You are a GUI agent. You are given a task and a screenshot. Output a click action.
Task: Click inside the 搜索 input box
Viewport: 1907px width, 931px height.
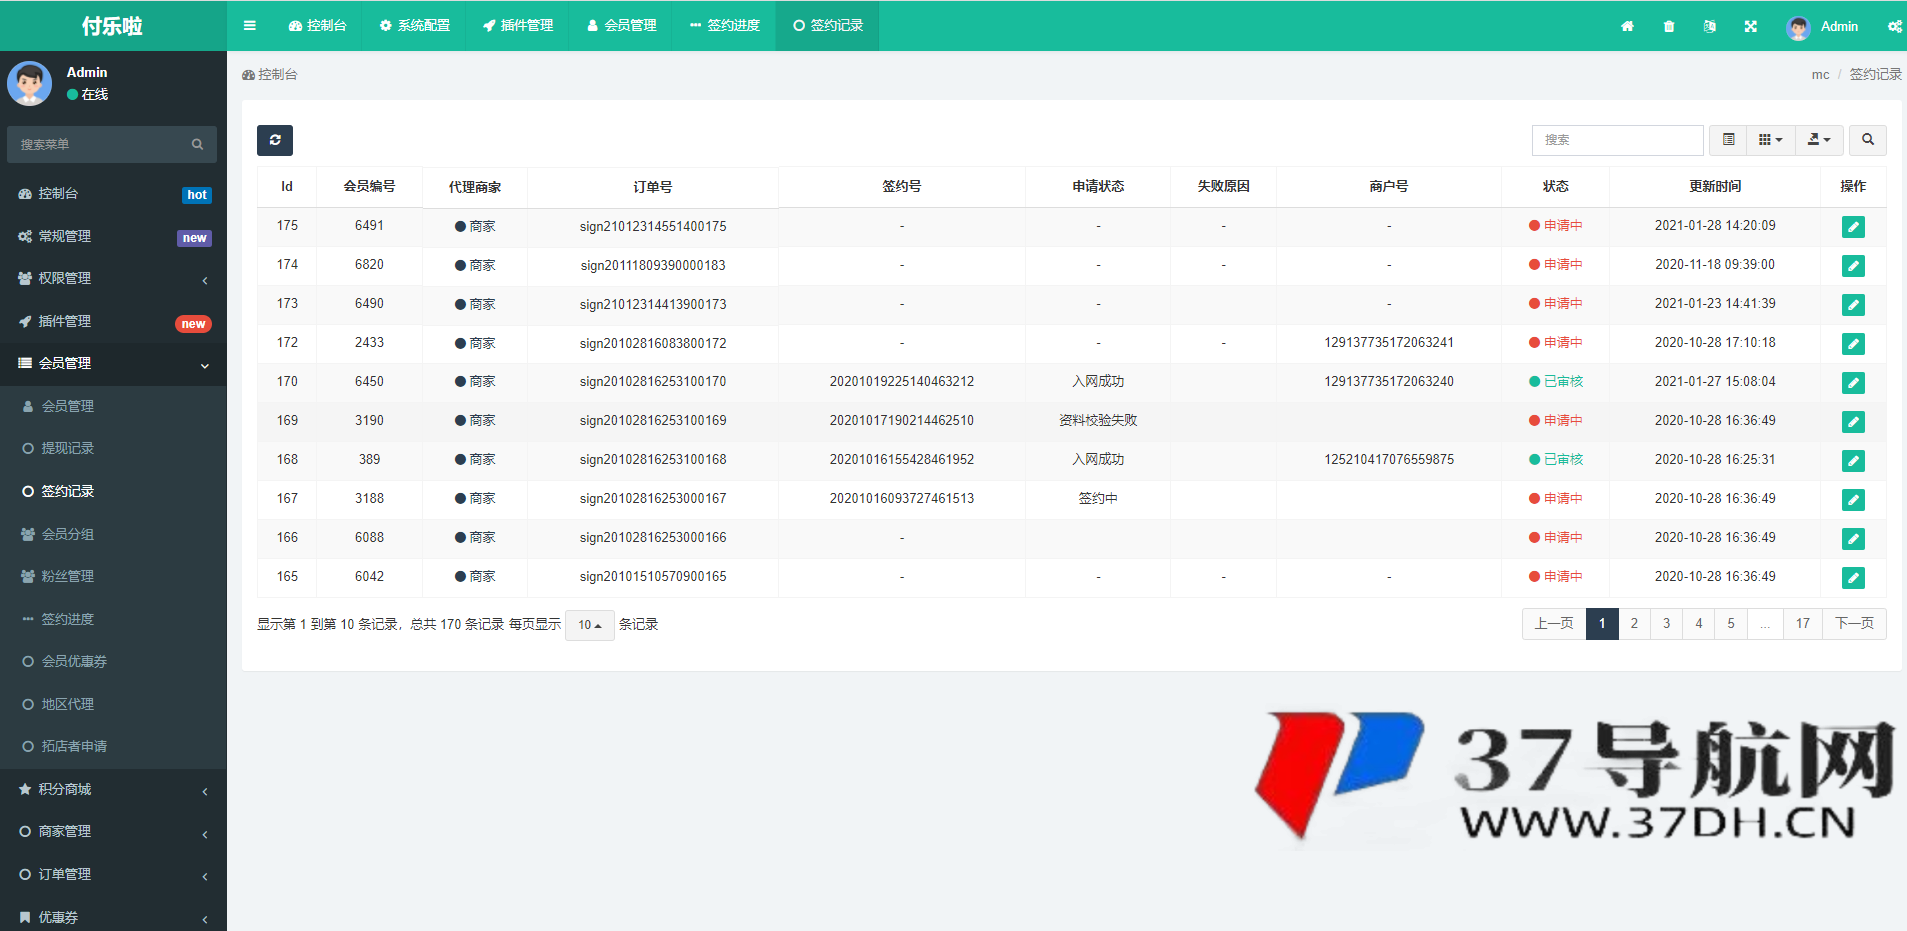pyautogui.click(x=1617, y=140)
